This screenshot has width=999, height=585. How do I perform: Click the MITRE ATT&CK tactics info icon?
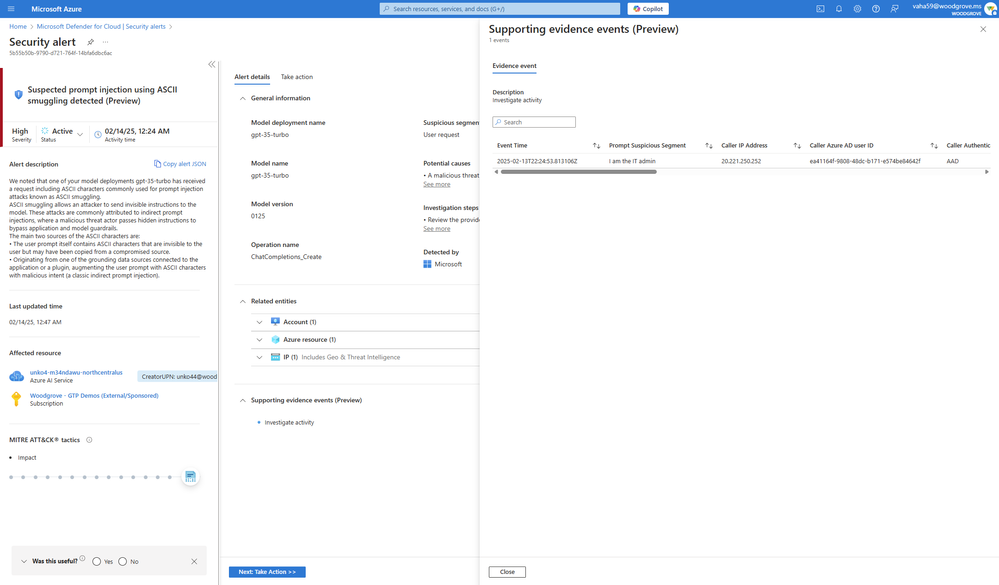89,440
